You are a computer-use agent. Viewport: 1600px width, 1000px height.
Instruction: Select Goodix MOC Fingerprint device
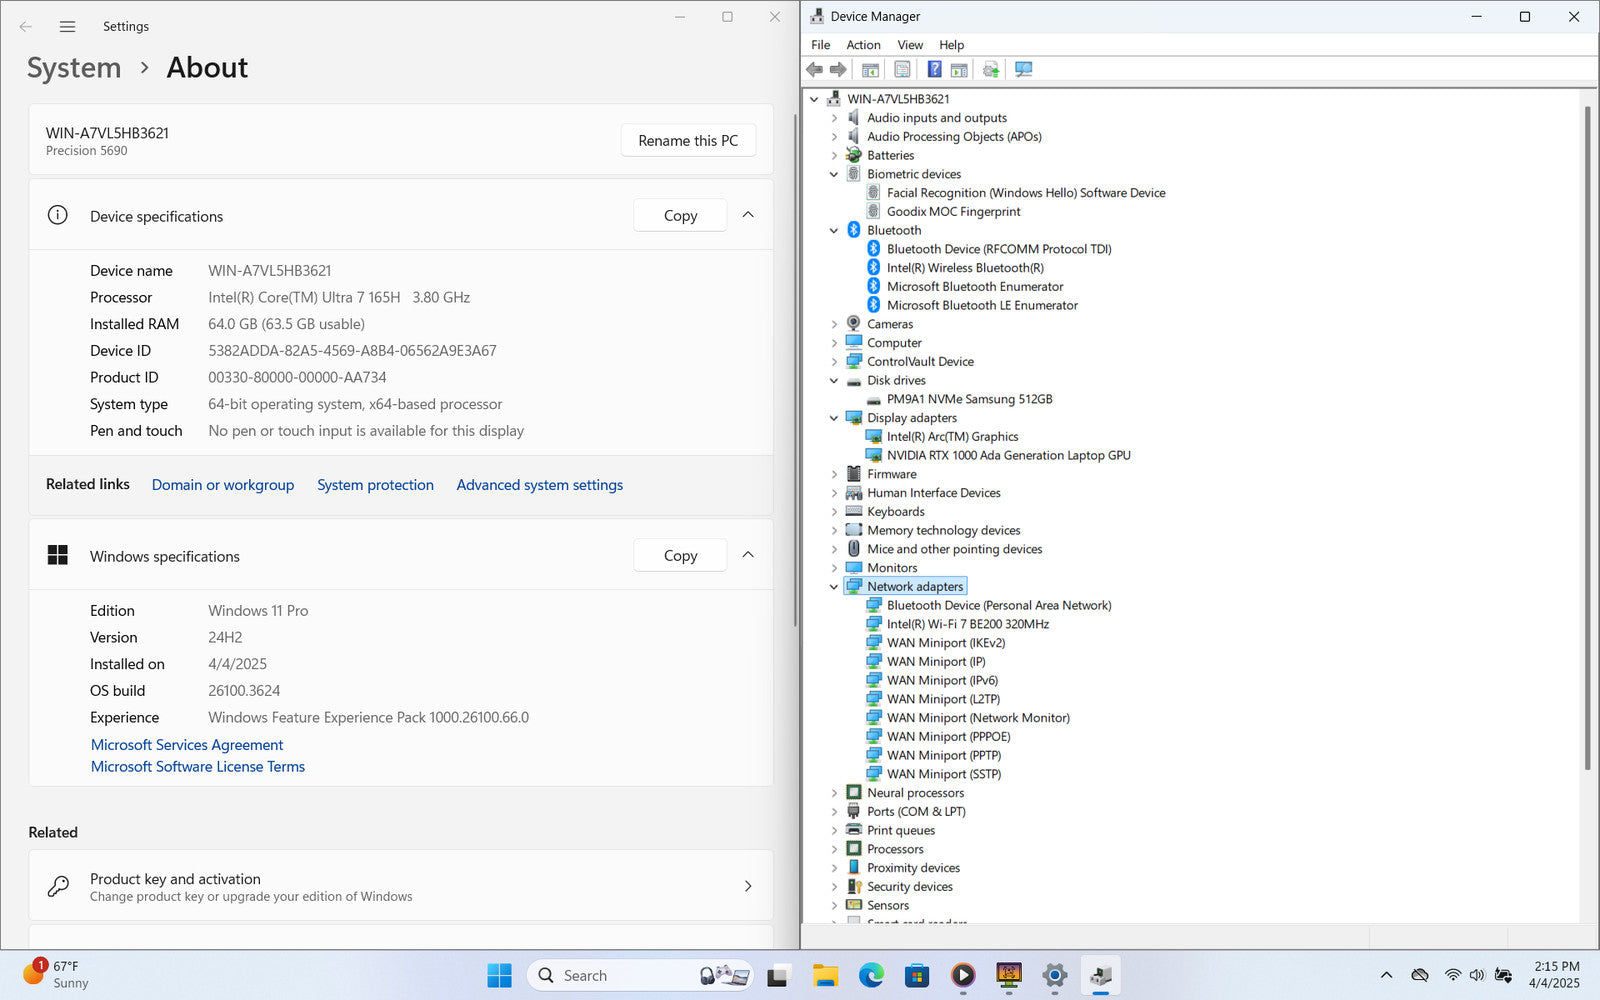click(x=953, y=211)
